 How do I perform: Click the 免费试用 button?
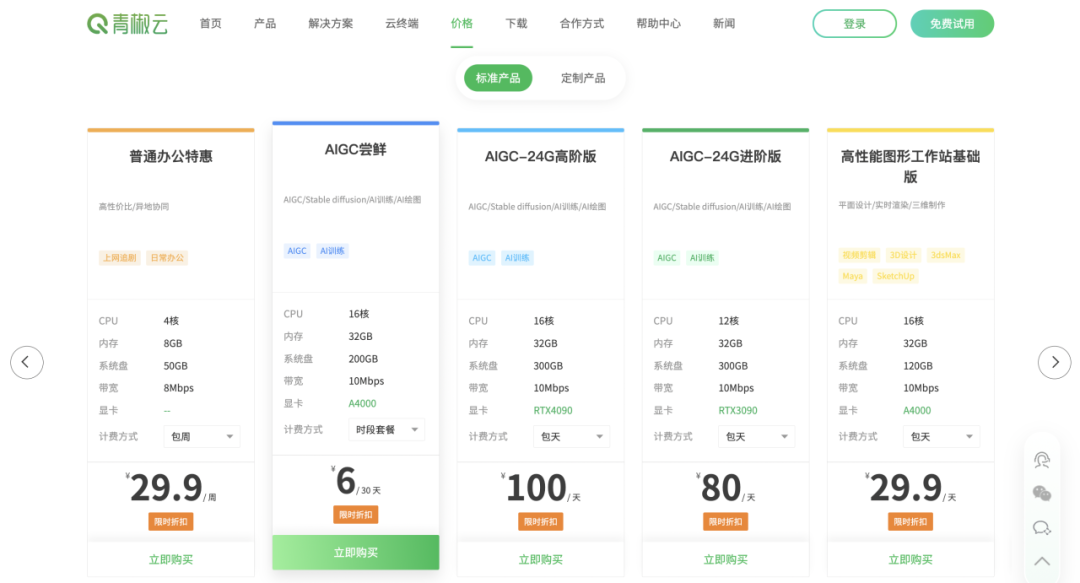[952, 23]
